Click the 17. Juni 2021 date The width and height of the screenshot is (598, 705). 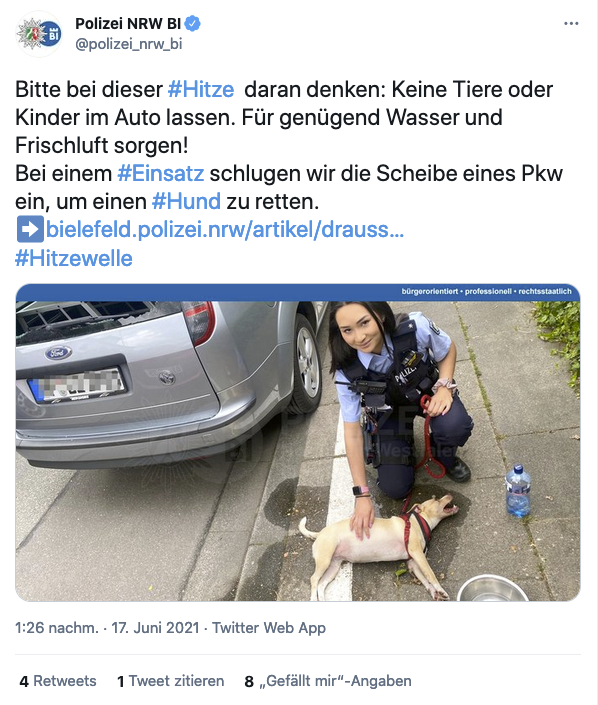(155, 628)
